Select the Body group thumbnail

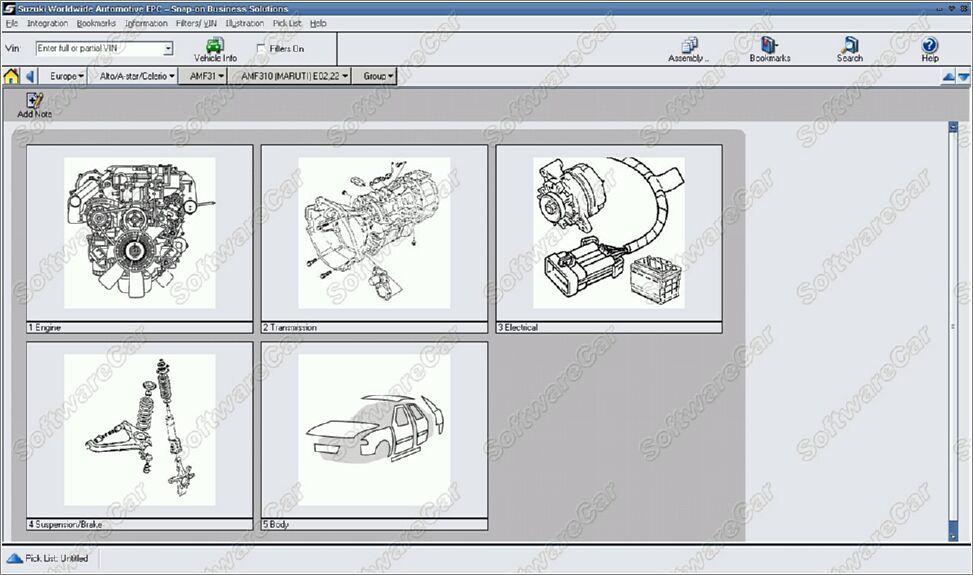tap(374, 430)
